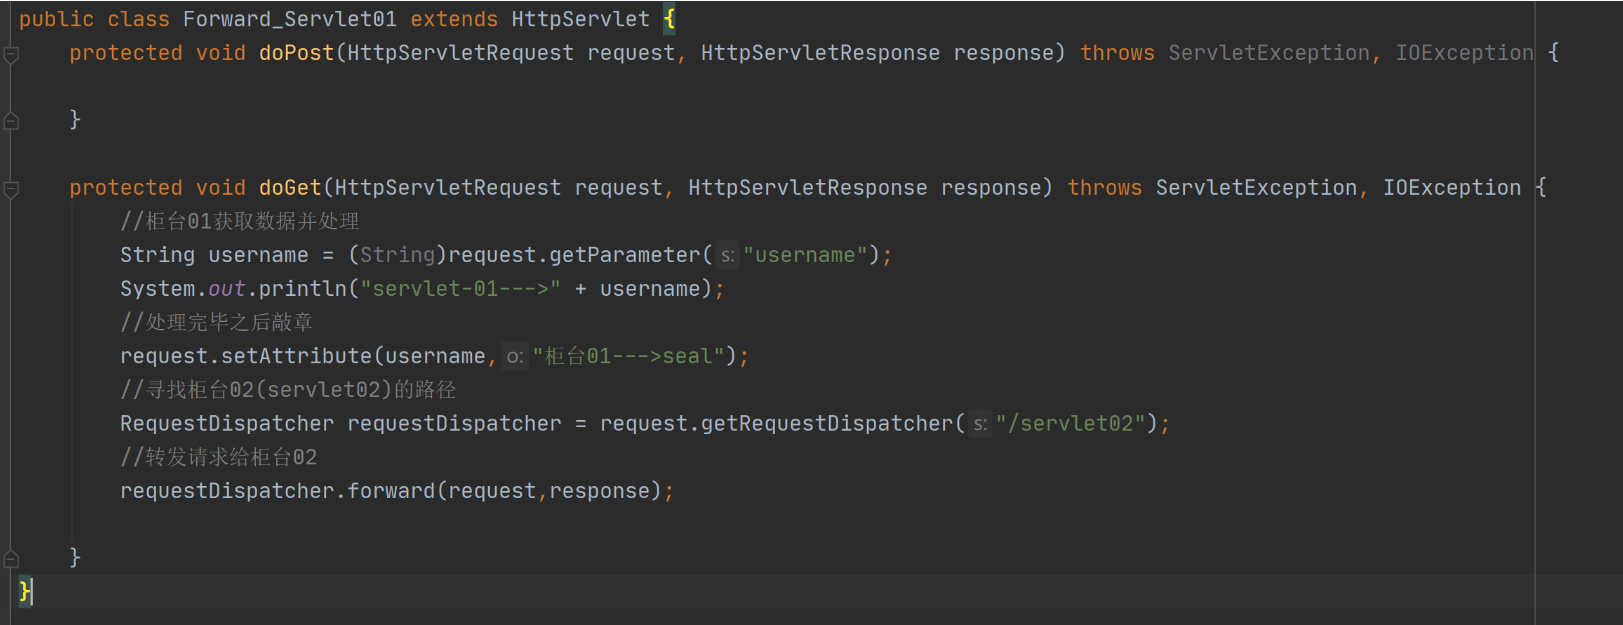Viewport: 1623px width, 625px height.
Task: Click the getRequestDispatcher method call
Action: point(827,424)
